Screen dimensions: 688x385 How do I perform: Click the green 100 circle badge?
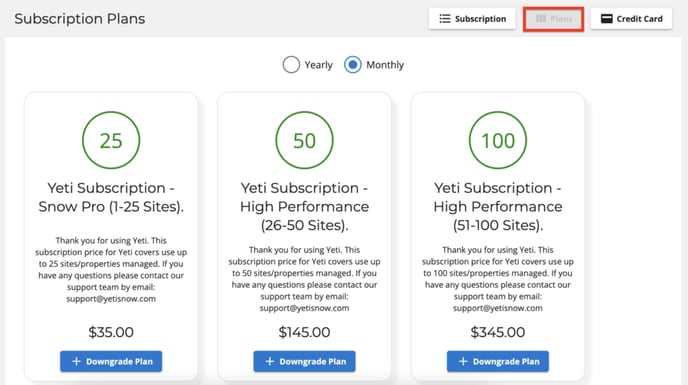(498, 140)
